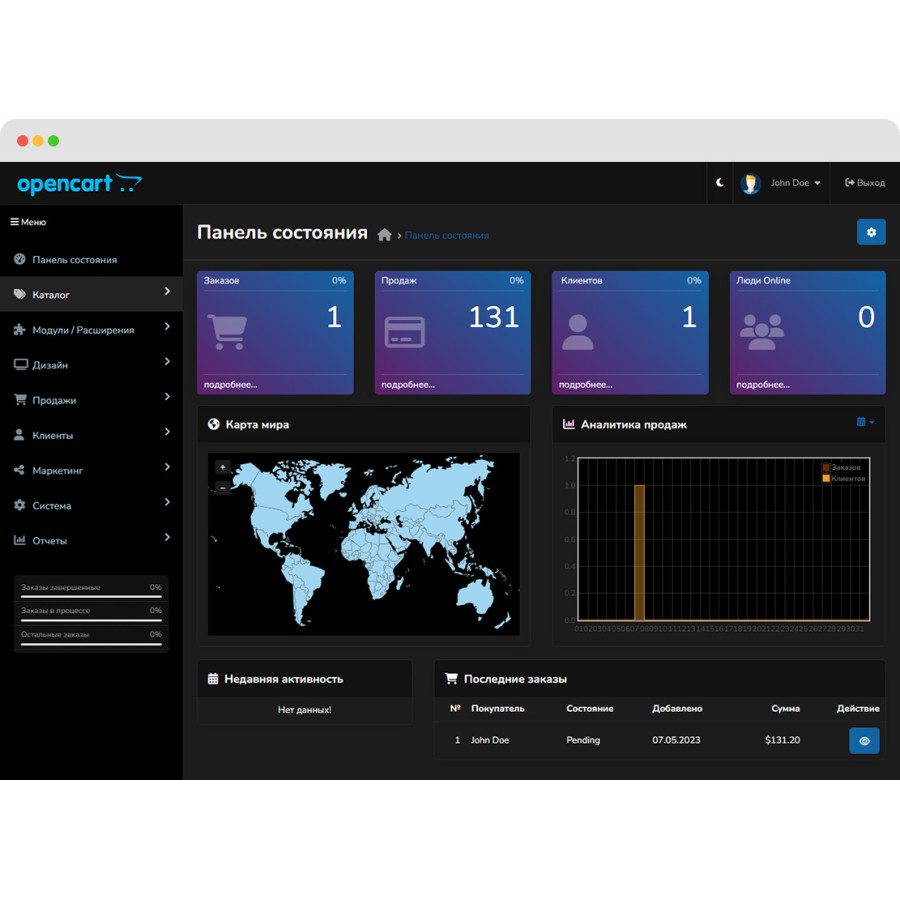Click the shopping cart icon in Заказов tile
Image resolution: width=900 pixels, height=900 pixels.
coord(227,332)
